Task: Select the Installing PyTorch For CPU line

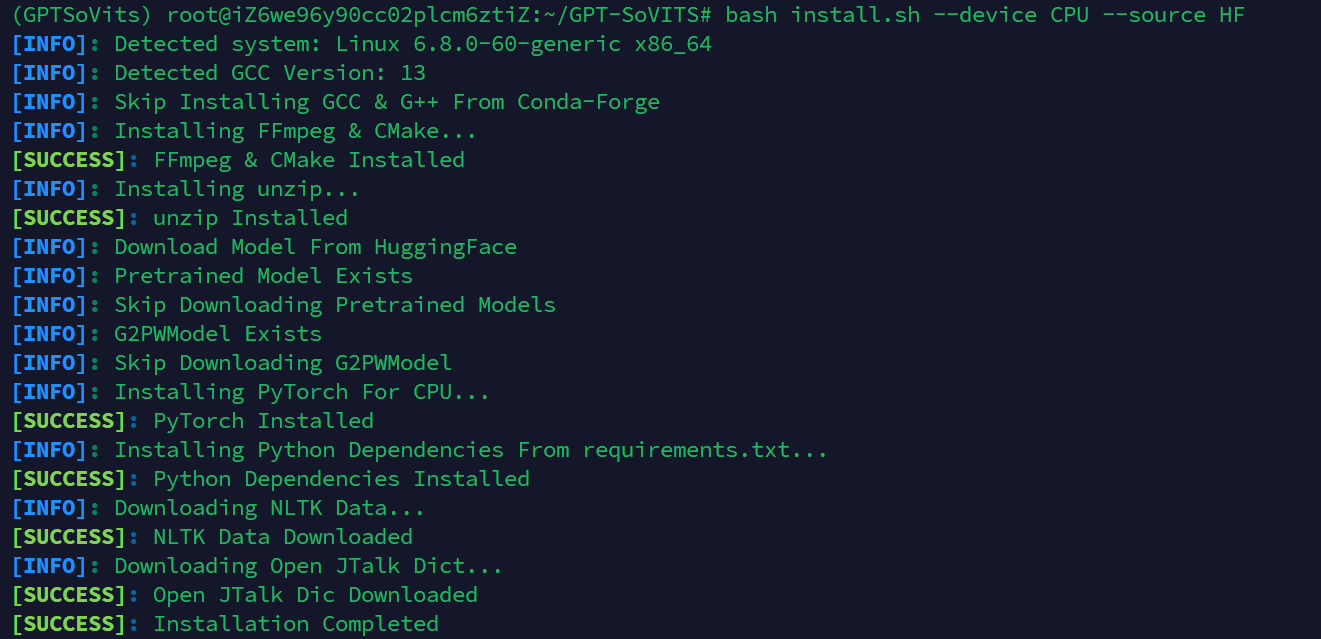Action: tap(251, 392)
